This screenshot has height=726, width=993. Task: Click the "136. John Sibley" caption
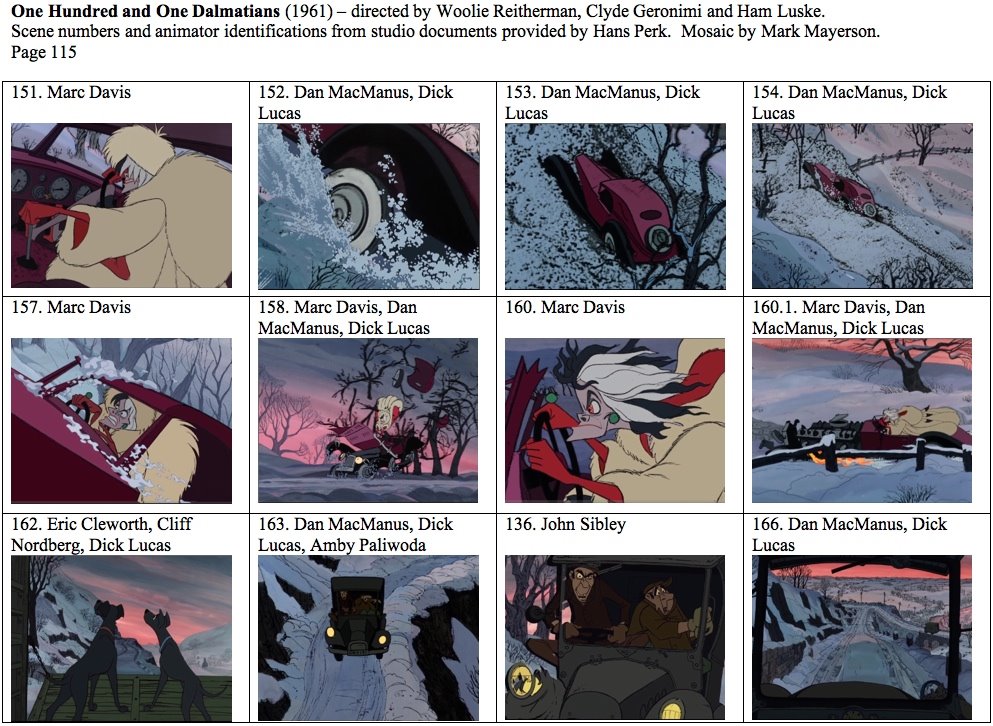tap(566, 525)
